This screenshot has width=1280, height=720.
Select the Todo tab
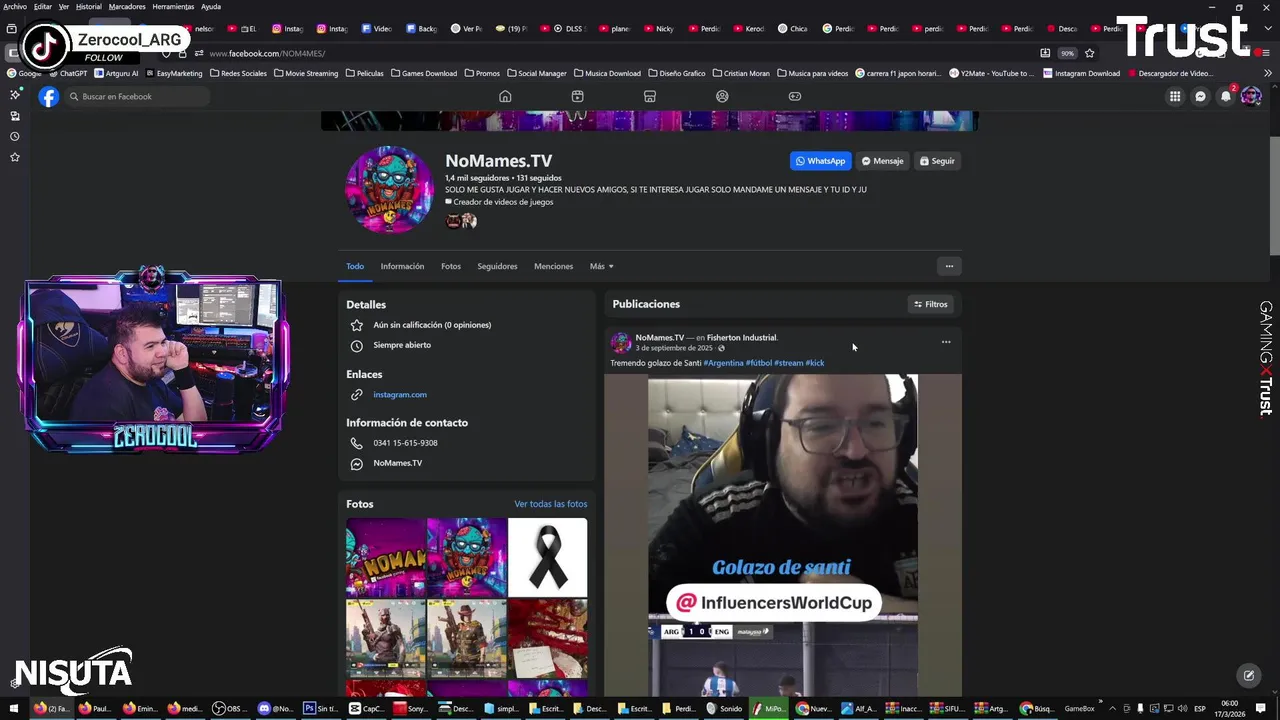tap(355, 266)
